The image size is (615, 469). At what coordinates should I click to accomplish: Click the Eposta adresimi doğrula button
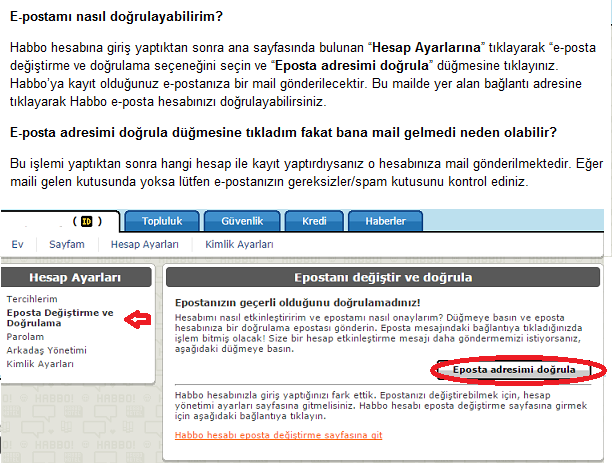pos(514,370)
